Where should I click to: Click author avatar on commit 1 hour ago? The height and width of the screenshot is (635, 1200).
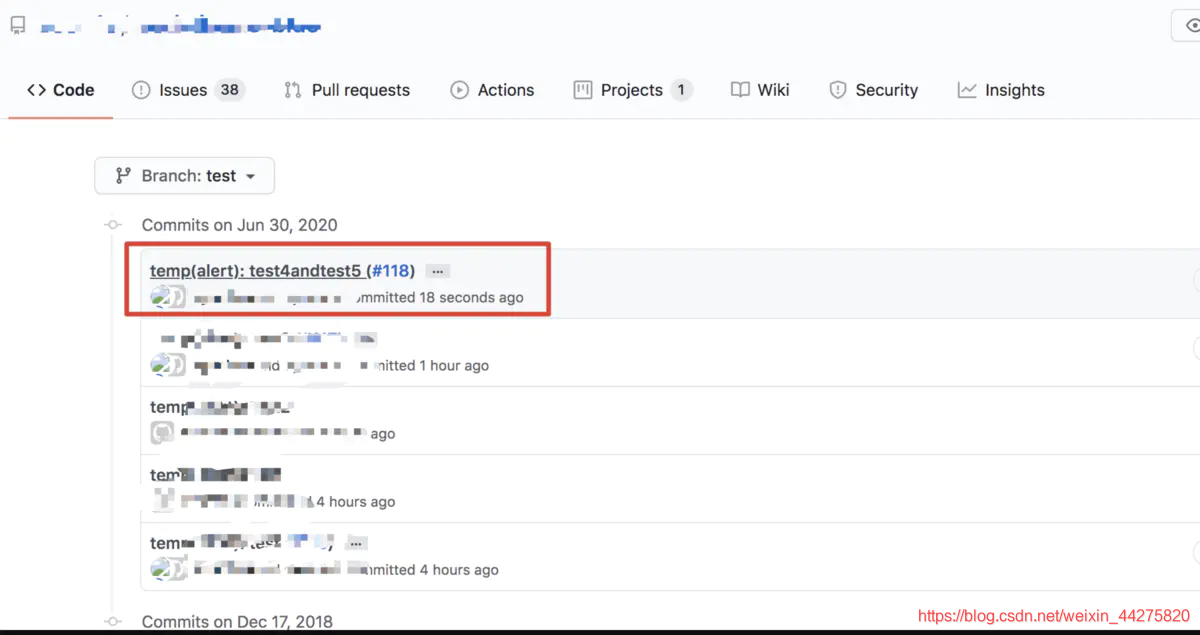168,365
